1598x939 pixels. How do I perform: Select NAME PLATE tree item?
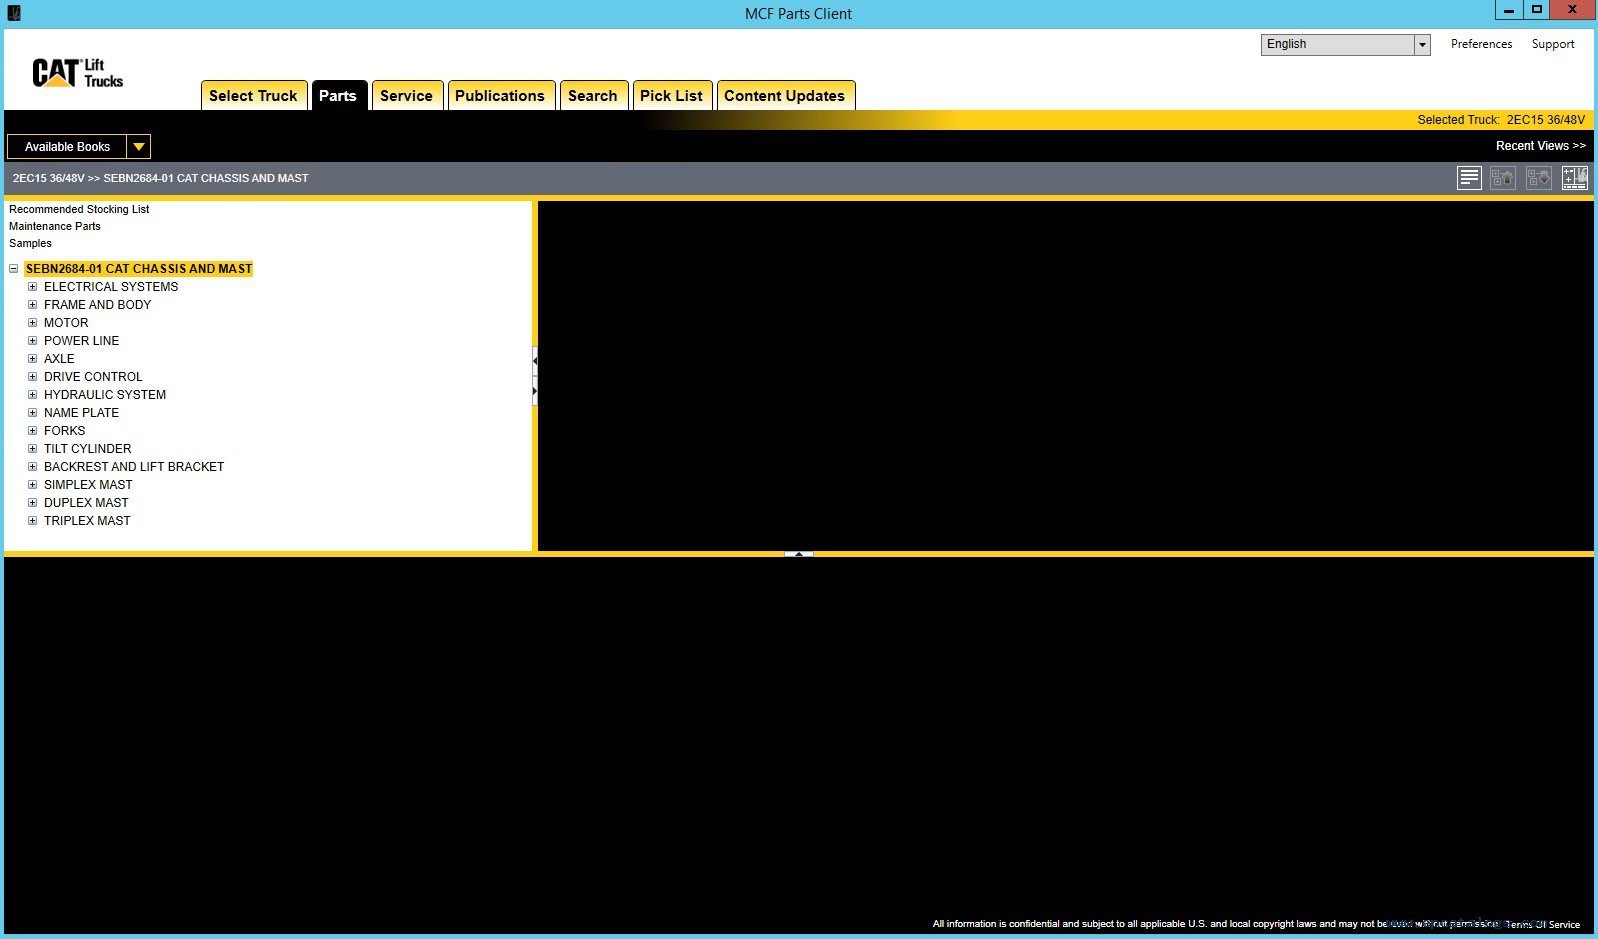[x=81, y=413]
